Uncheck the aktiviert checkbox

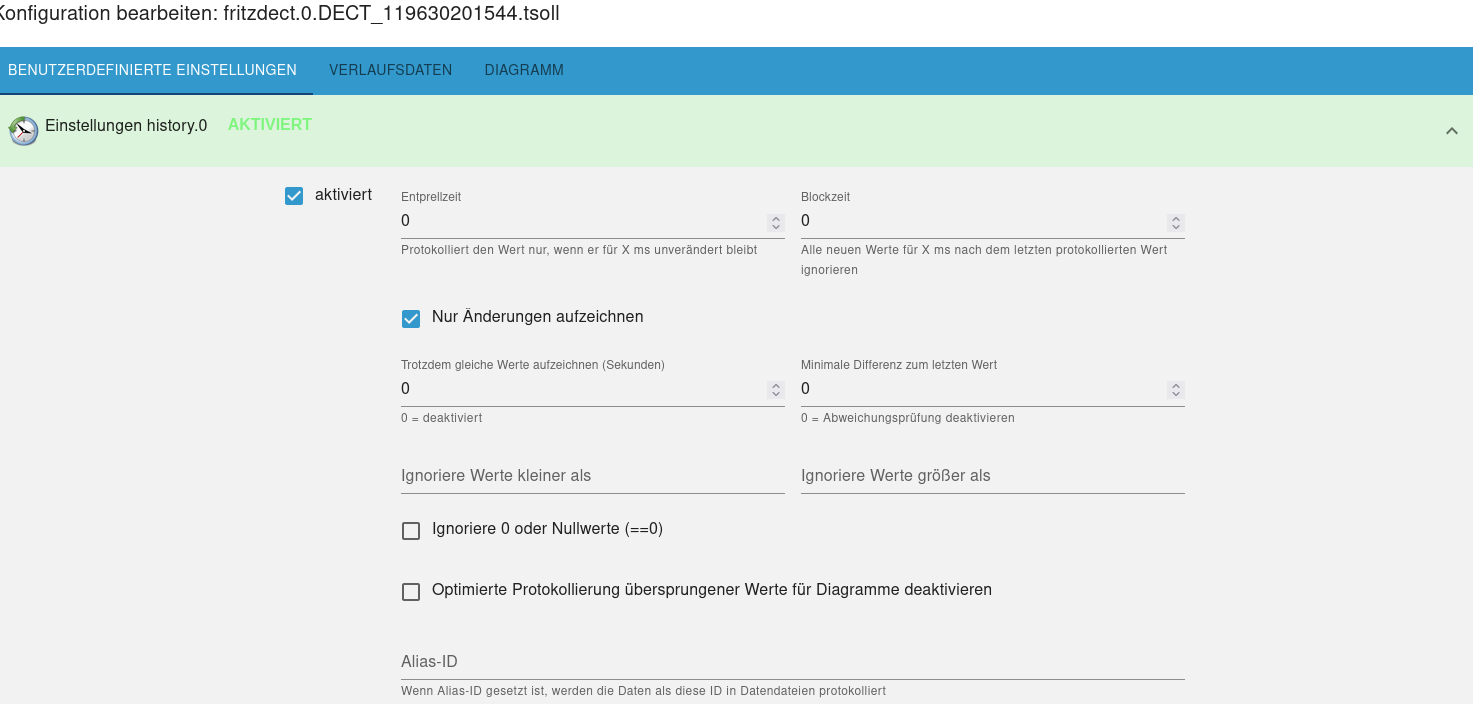point(294,196)
